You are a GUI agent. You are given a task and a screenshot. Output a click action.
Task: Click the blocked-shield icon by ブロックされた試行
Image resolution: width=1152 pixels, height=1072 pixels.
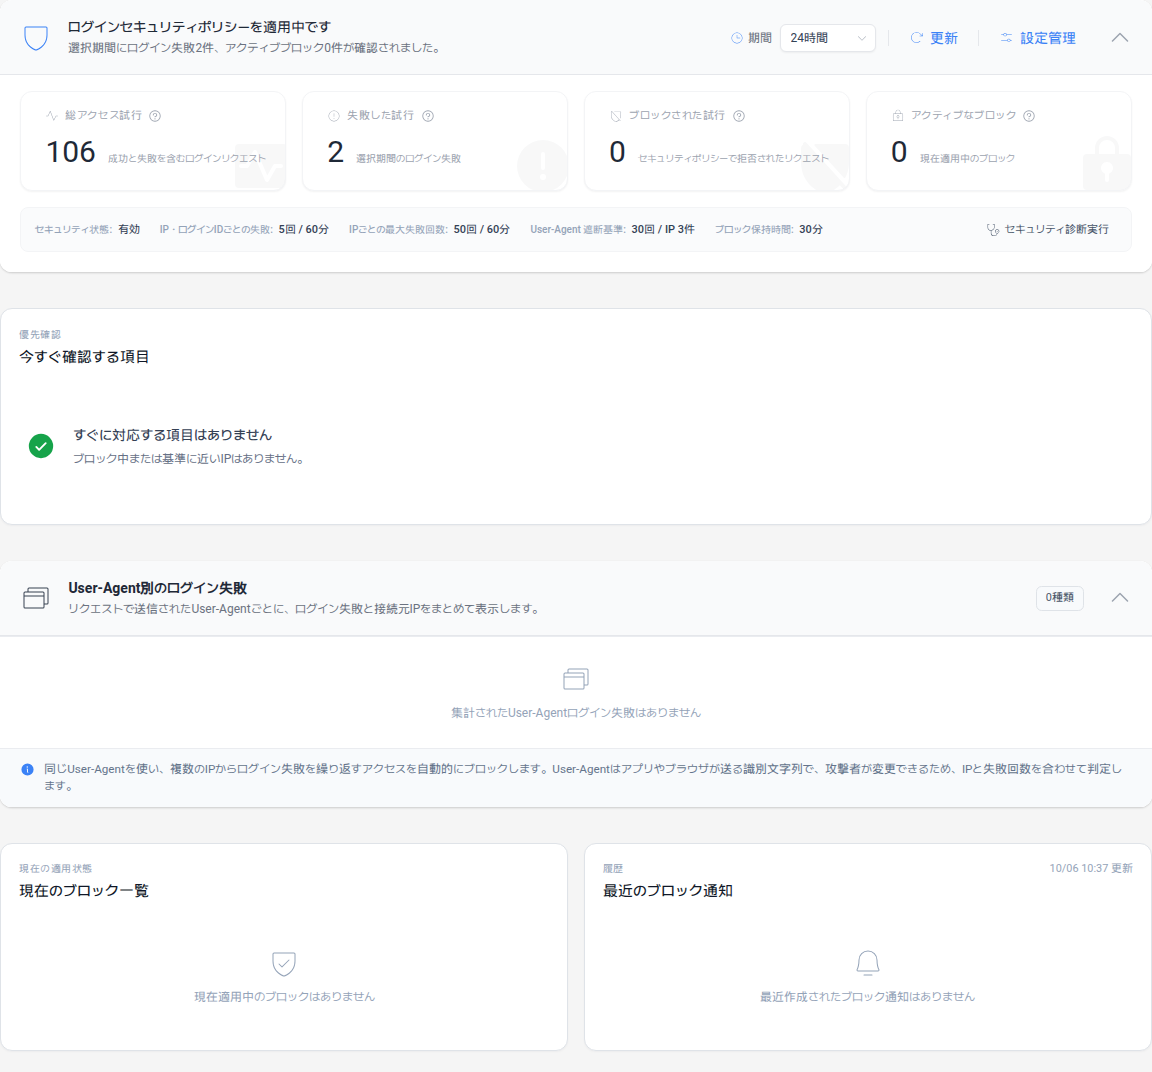pyautogui.click(x=616, y=116)
